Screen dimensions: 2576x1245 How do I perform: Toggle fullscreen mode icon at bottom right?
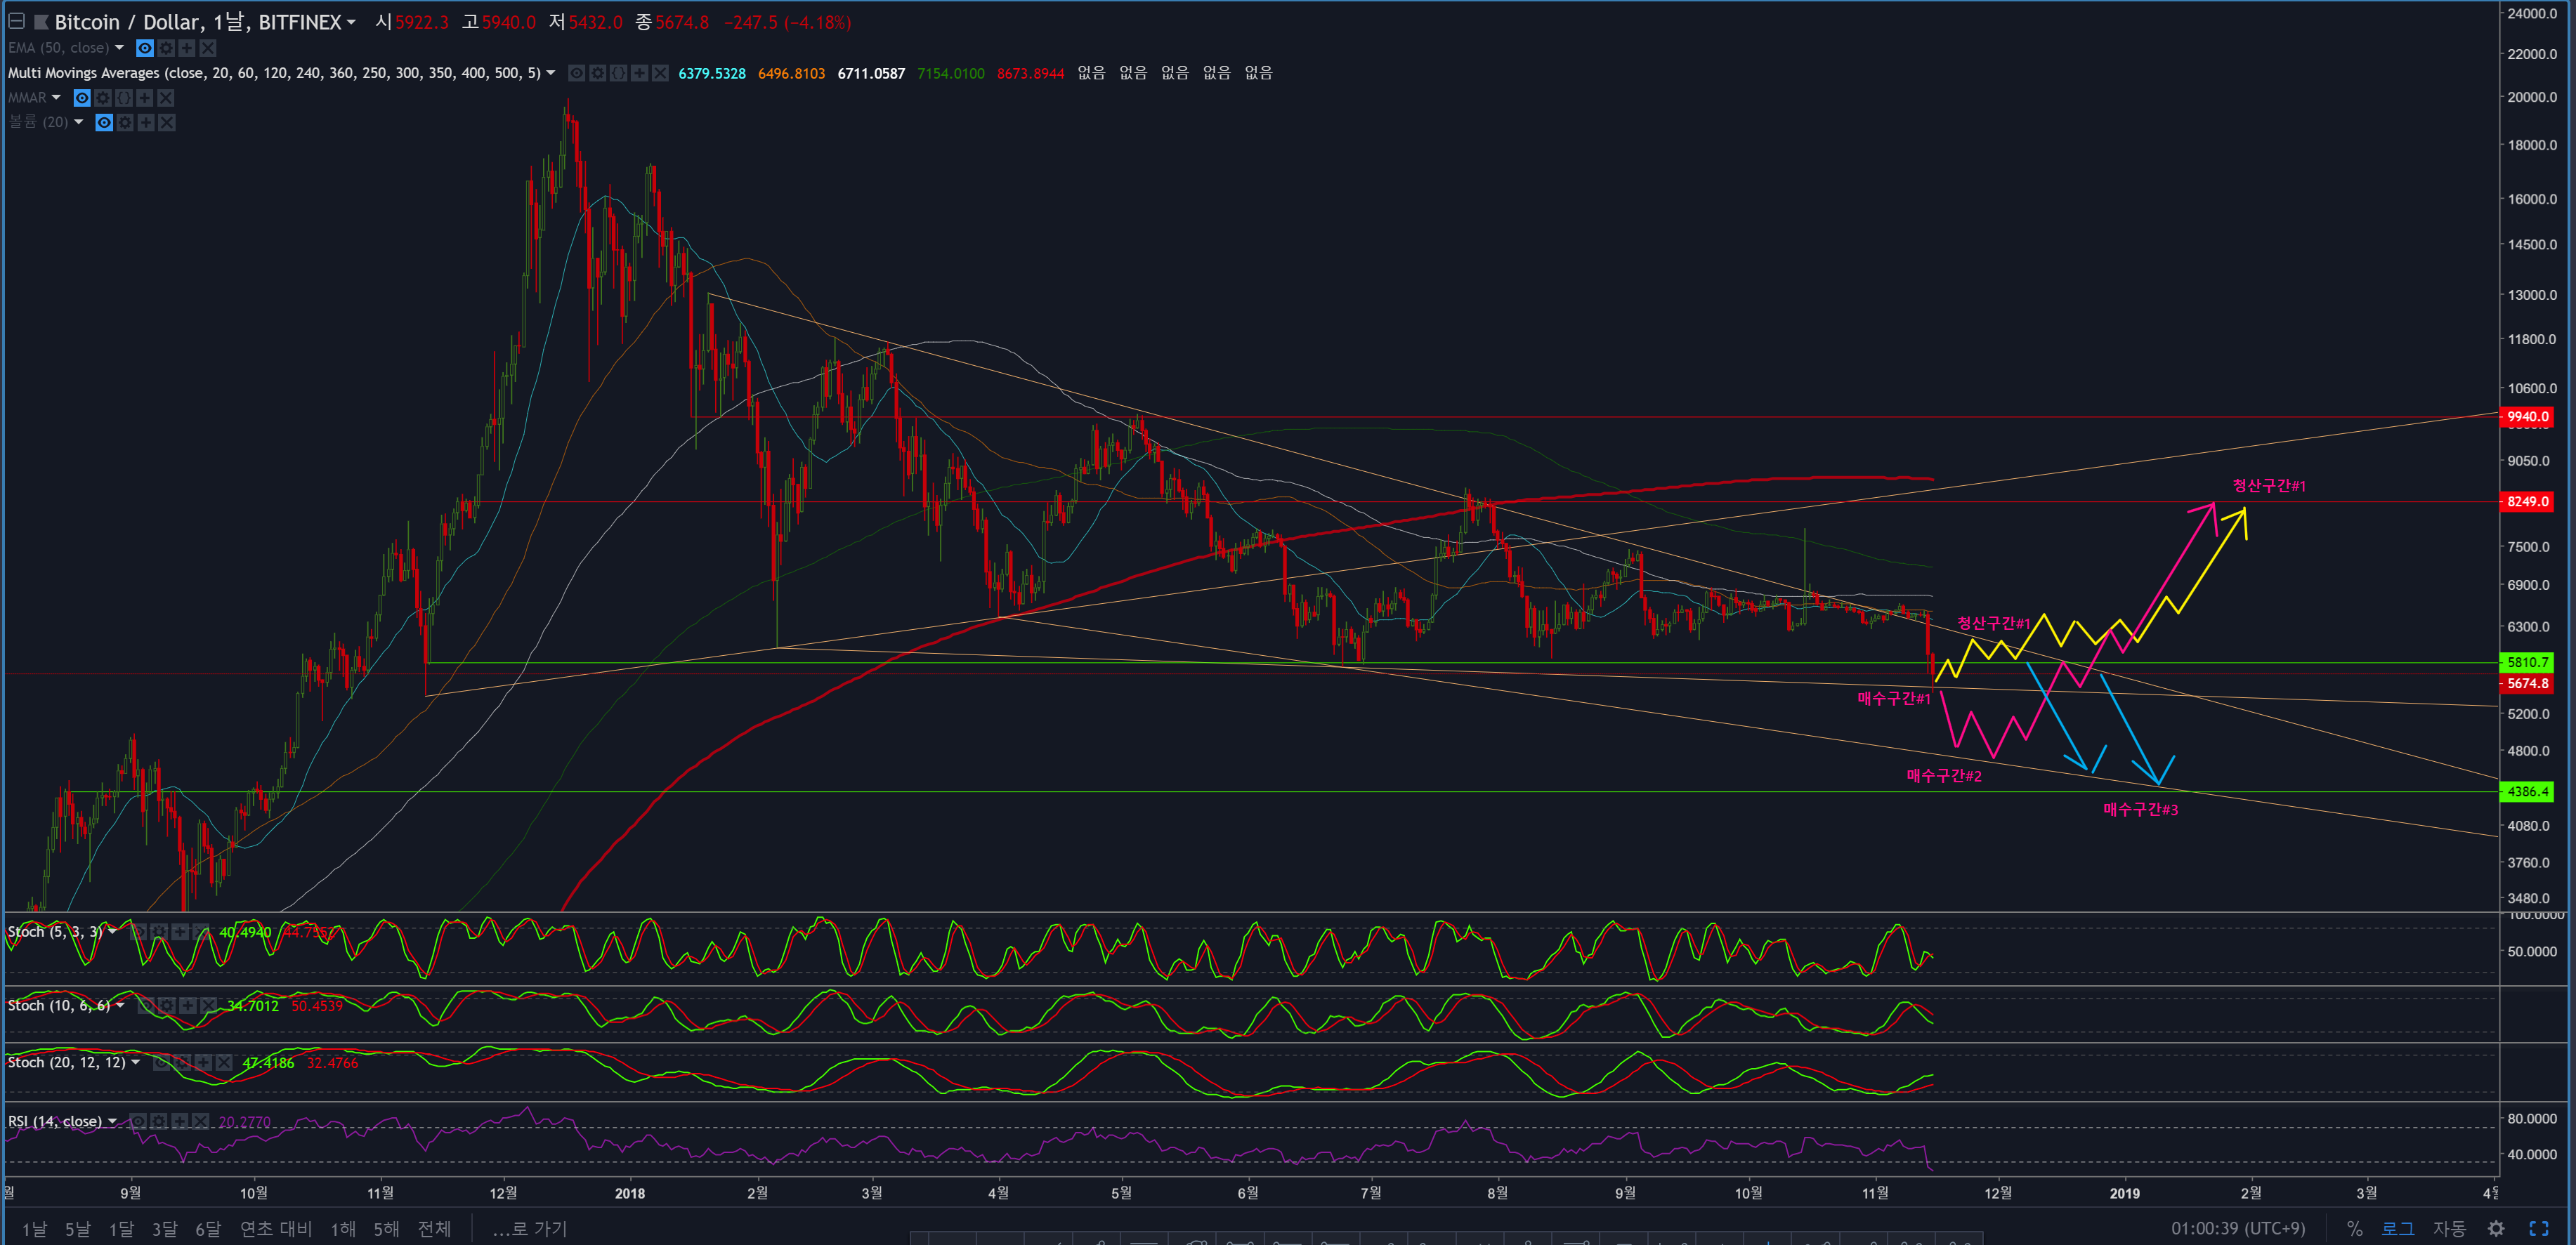point(2538,1228)
